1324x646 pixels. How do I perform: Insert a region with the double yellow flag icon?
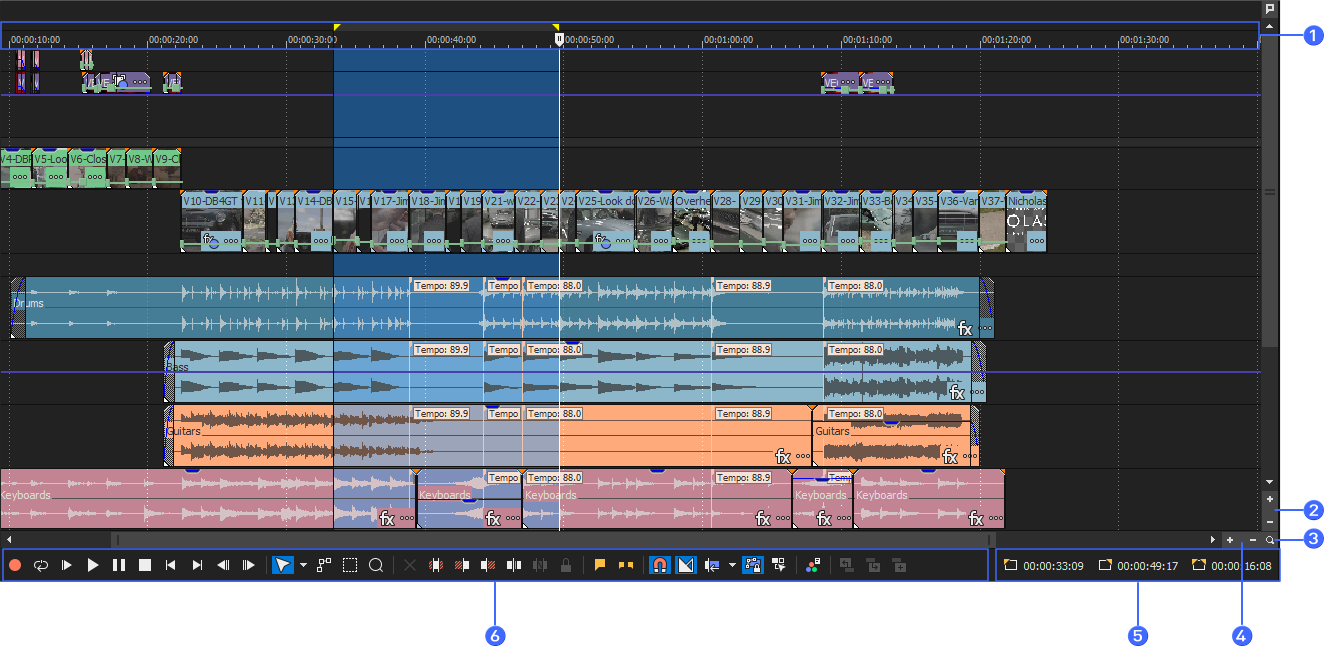point(626,565)
